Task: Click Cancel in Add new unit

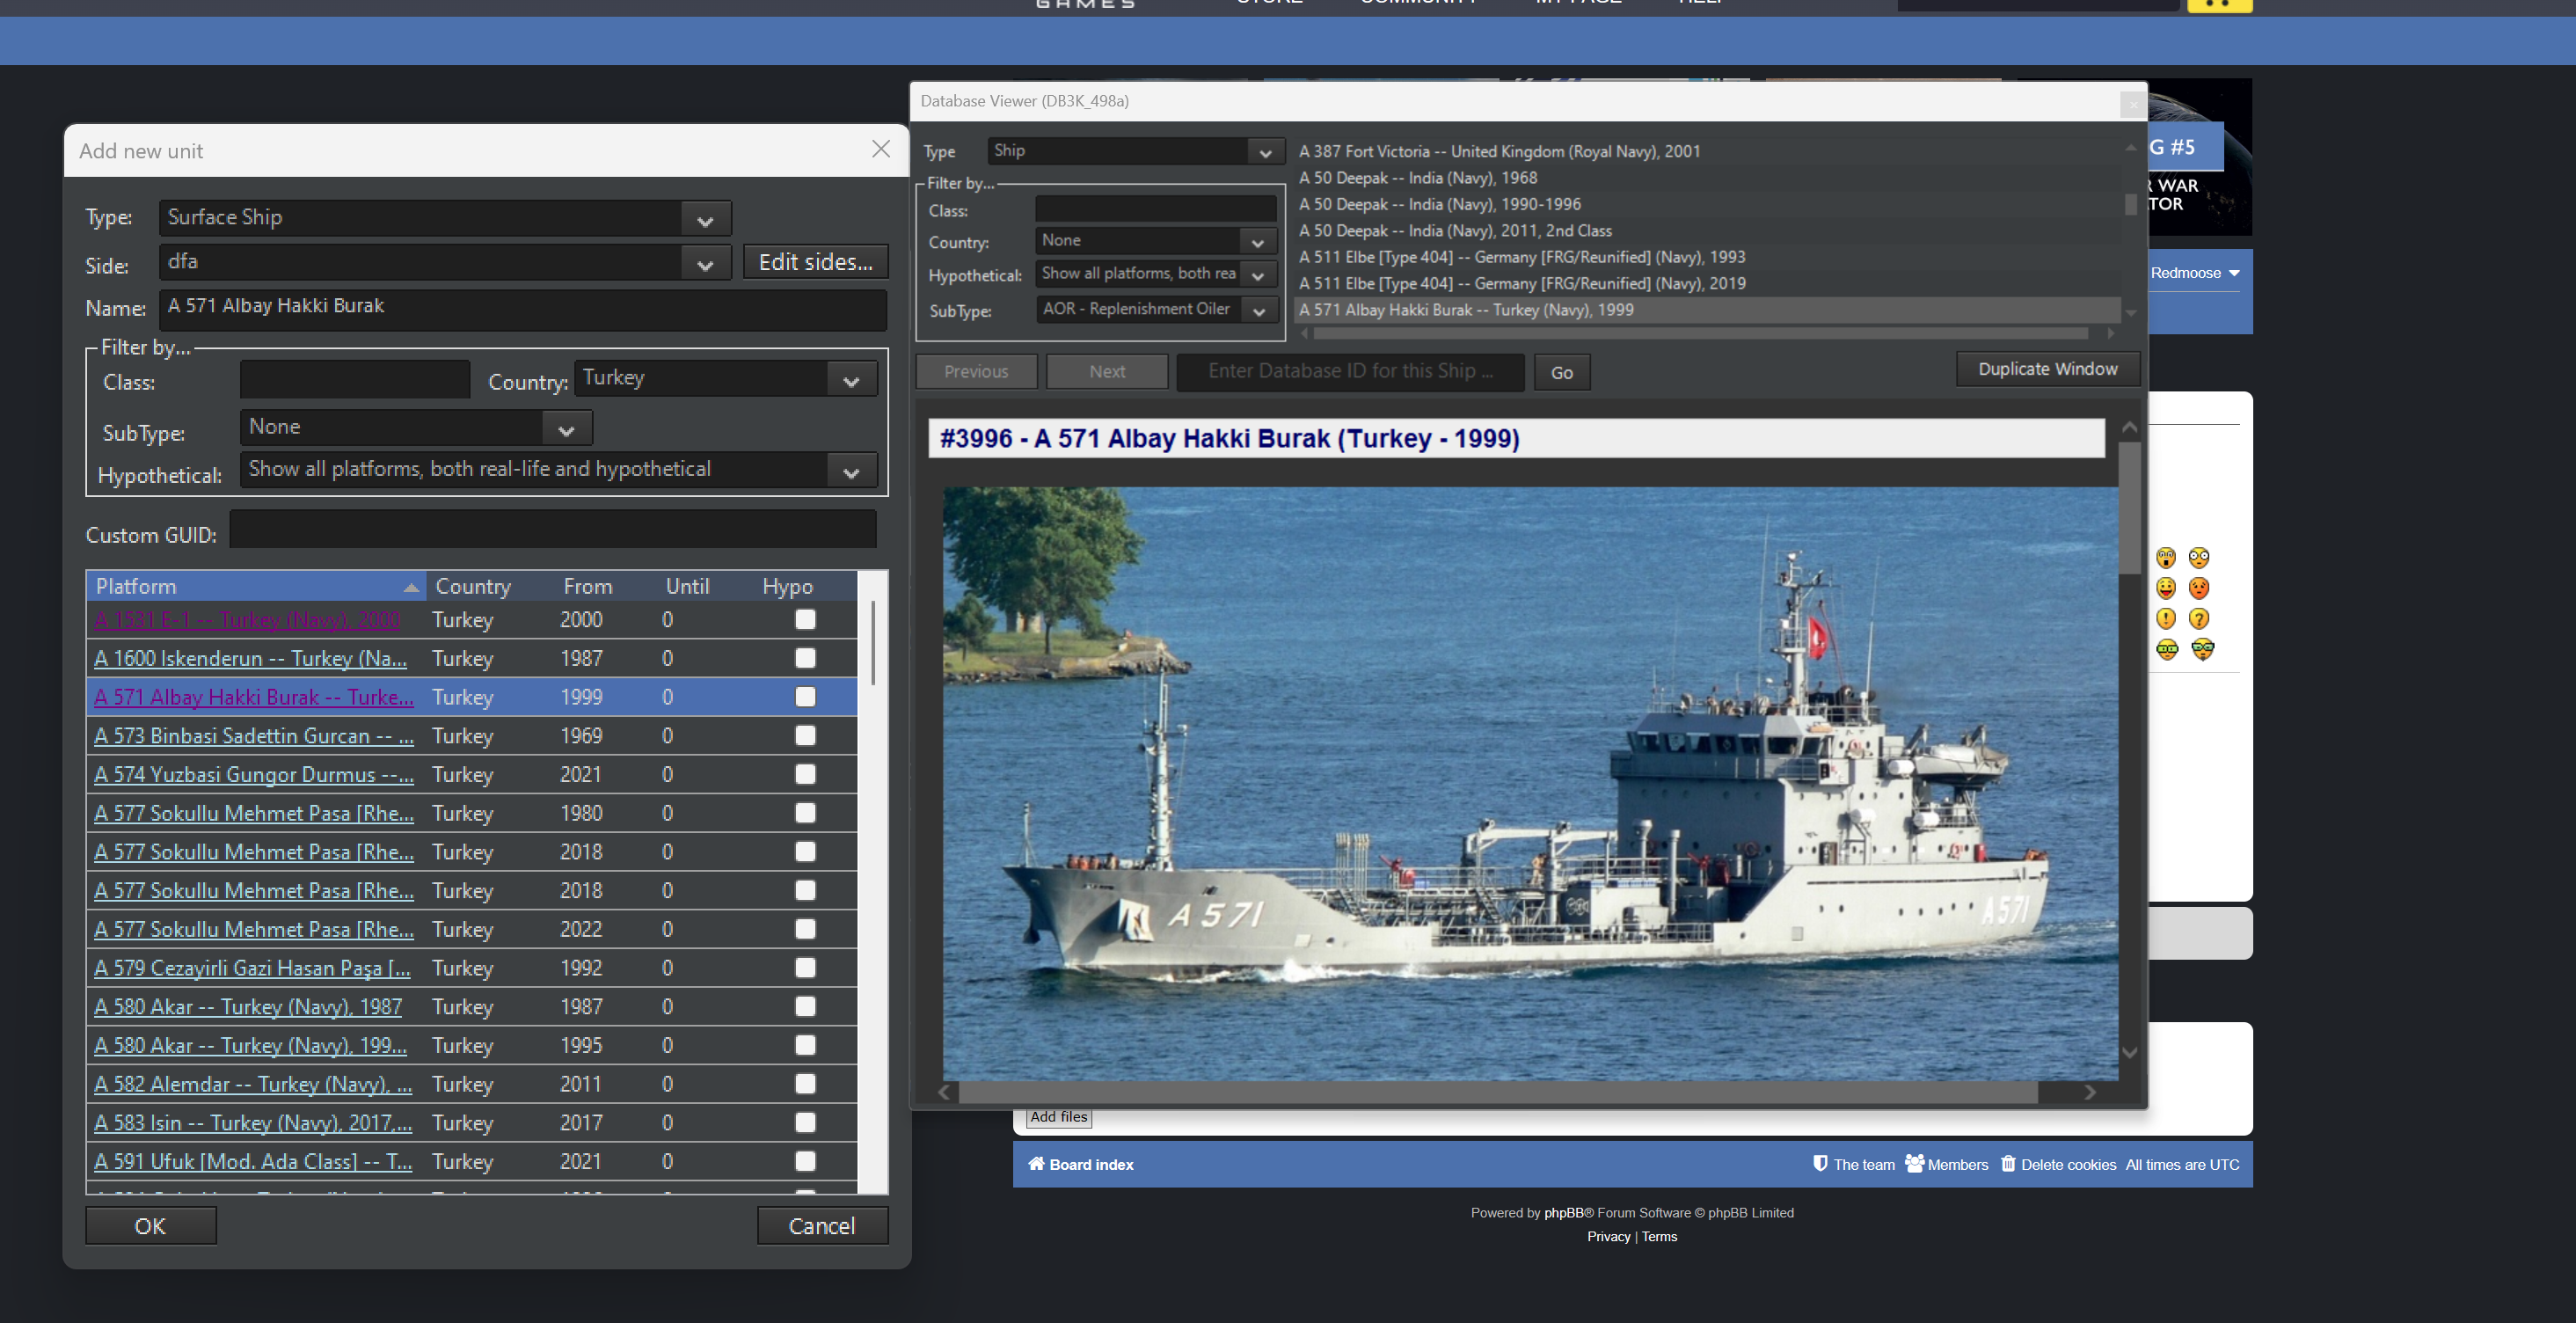Action: 822,1225
